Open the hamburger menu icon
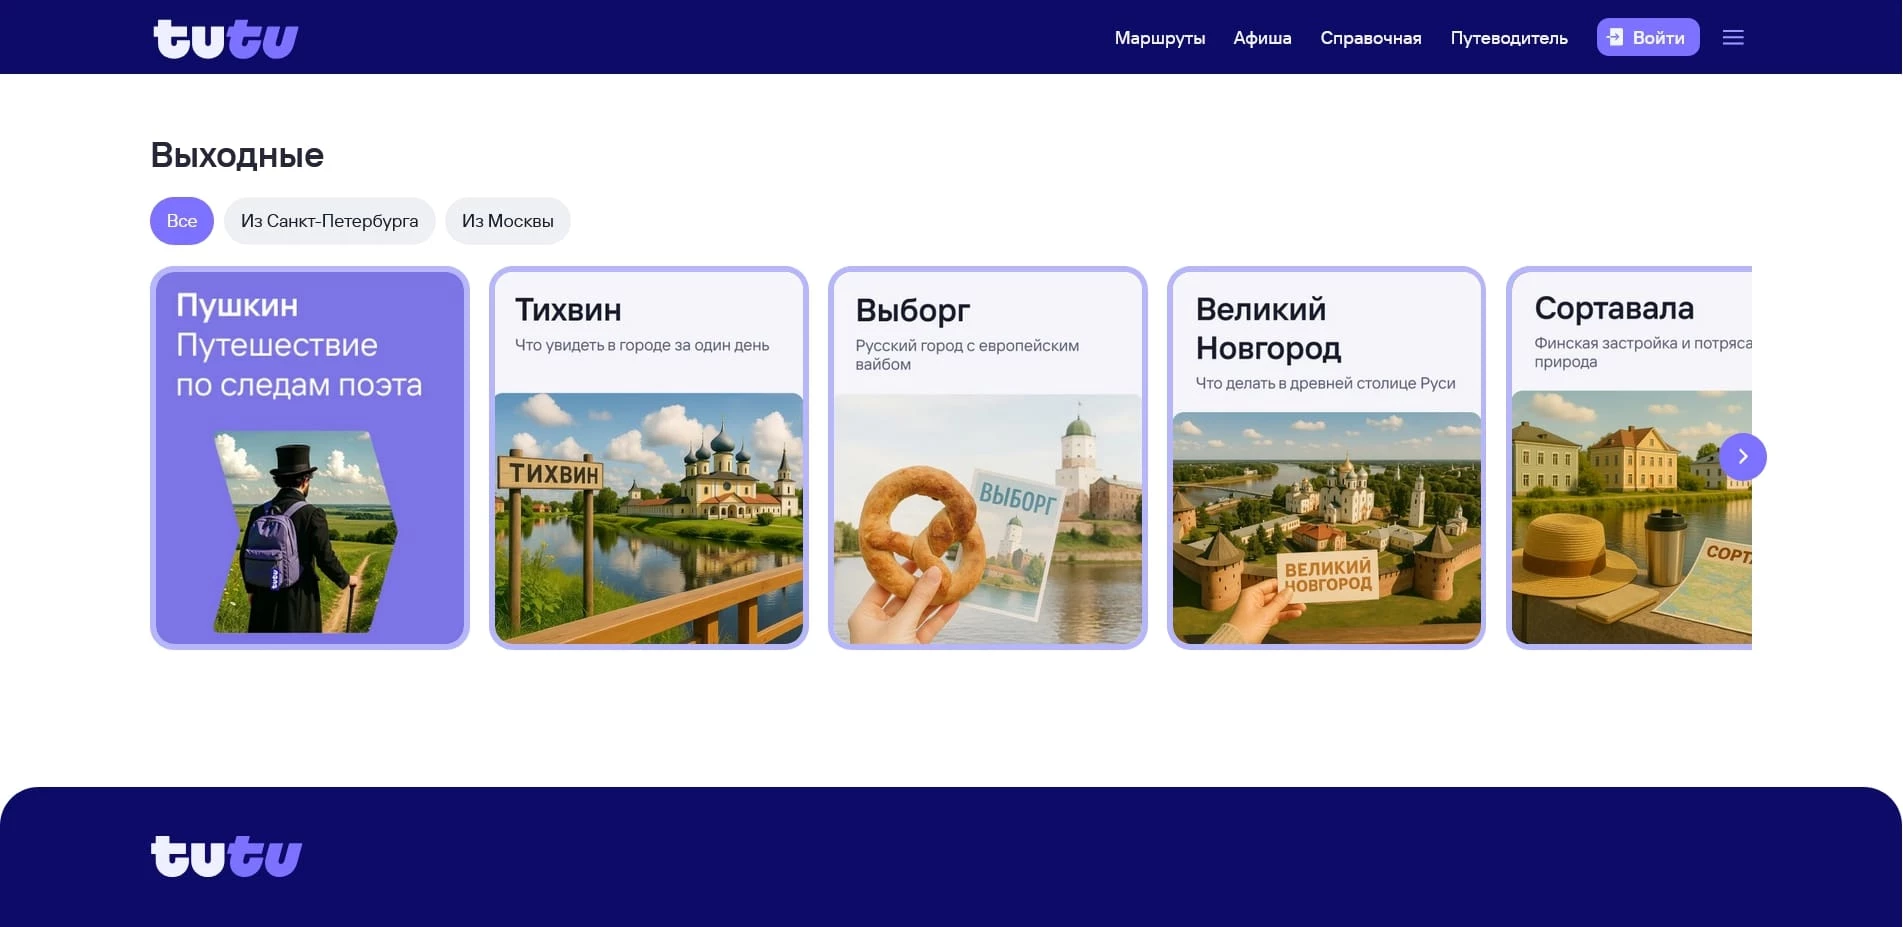Image resolution: width=1903 pixels, height=927 pixels. [x=1733, y=37]
